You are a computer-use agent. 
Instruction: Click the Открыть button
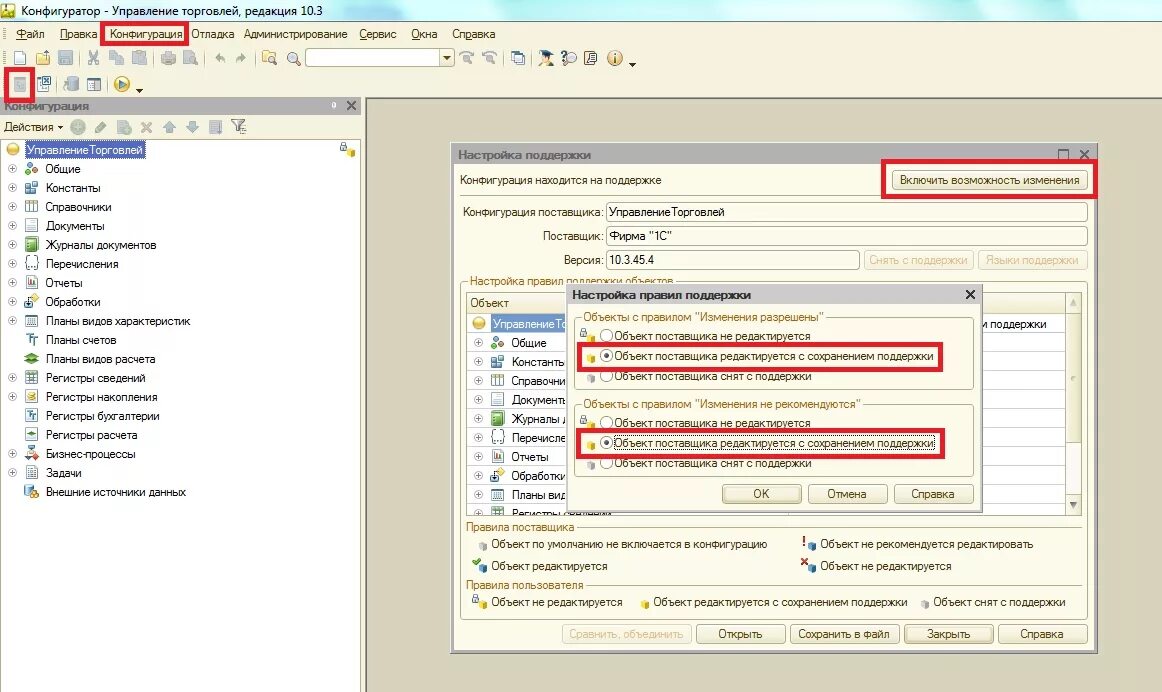pyautogui.click(x=740, y=634)
